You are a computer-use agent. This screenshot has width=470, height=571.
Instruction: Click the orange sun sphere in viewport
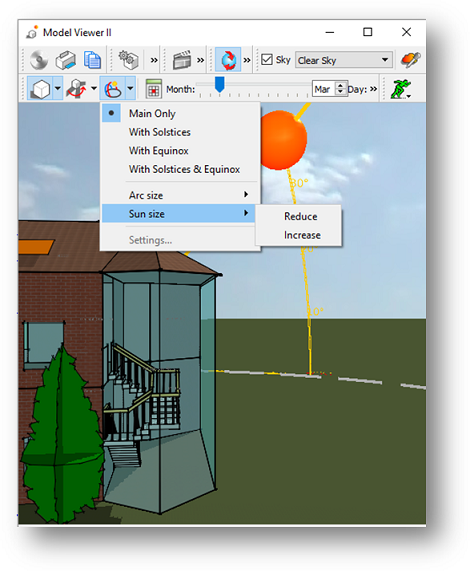coord(283,140)
